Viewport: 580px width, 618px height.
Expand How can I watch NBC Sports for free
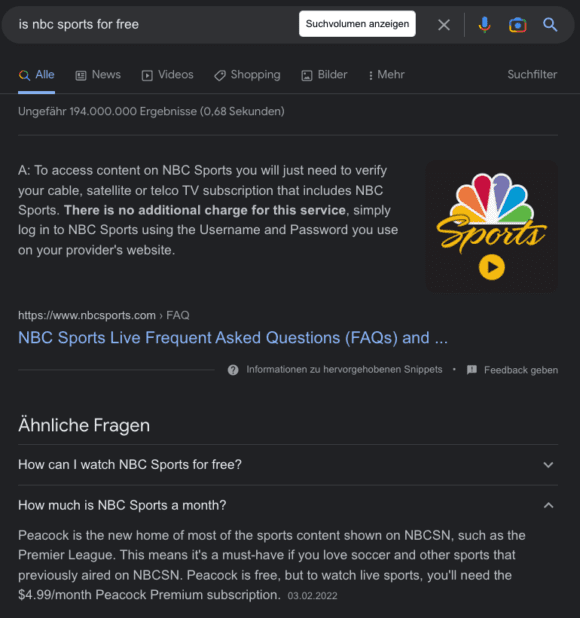click(288, 465)
